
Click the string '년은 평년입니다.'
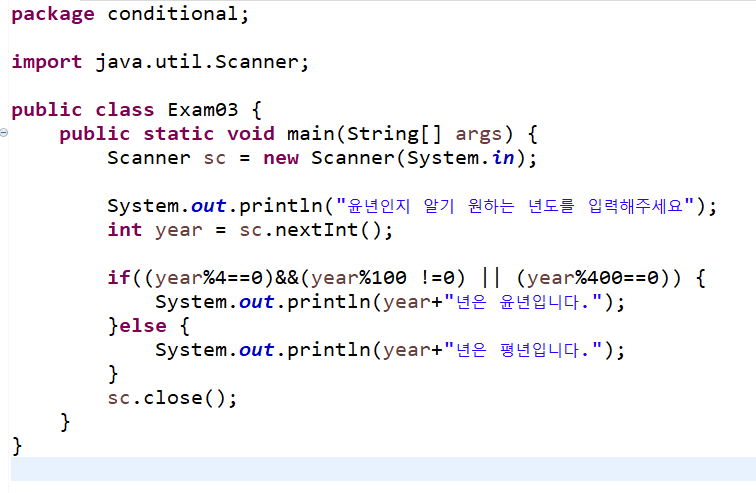click(523, 350)
